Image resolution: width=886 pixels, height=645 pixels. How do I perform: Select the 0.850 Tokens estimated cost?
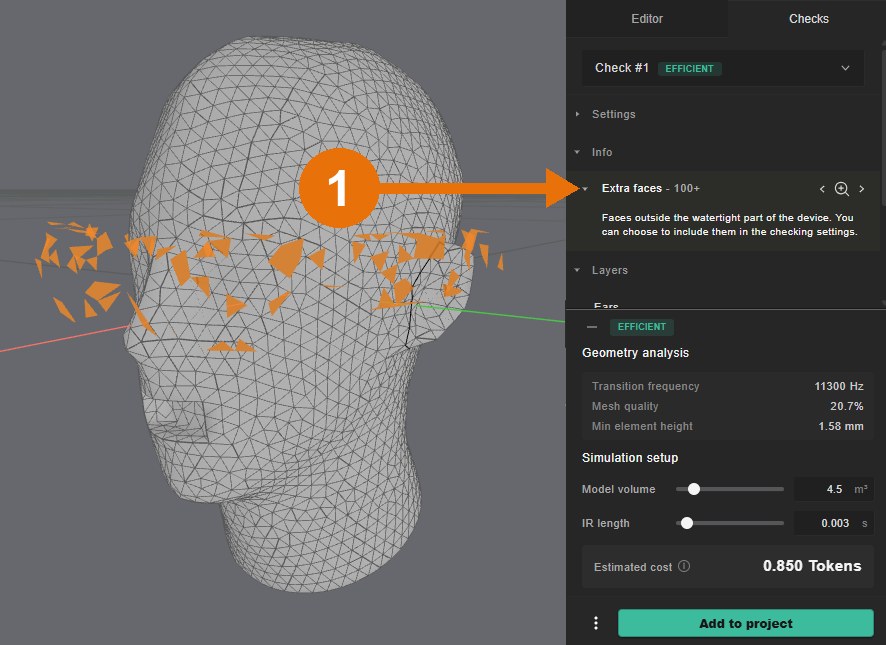tap(812, 566)
